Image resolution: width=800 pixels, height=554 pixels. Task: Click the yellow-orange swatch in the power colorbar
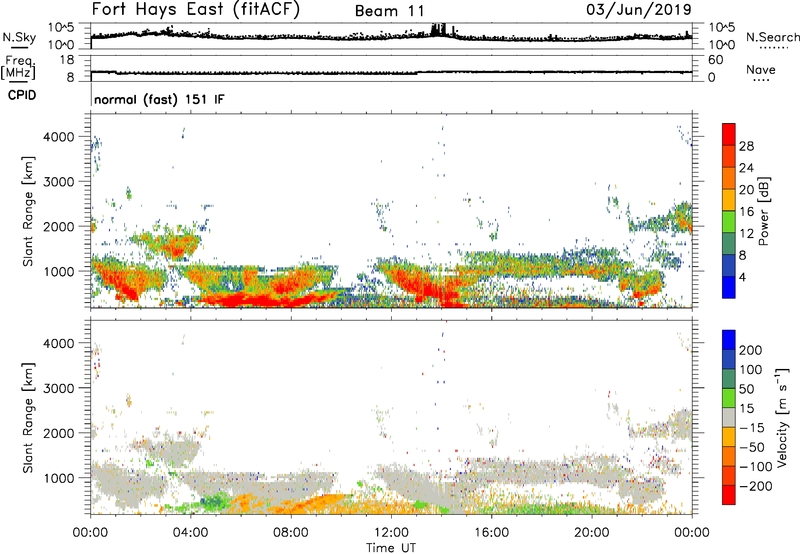coord(729,199)
